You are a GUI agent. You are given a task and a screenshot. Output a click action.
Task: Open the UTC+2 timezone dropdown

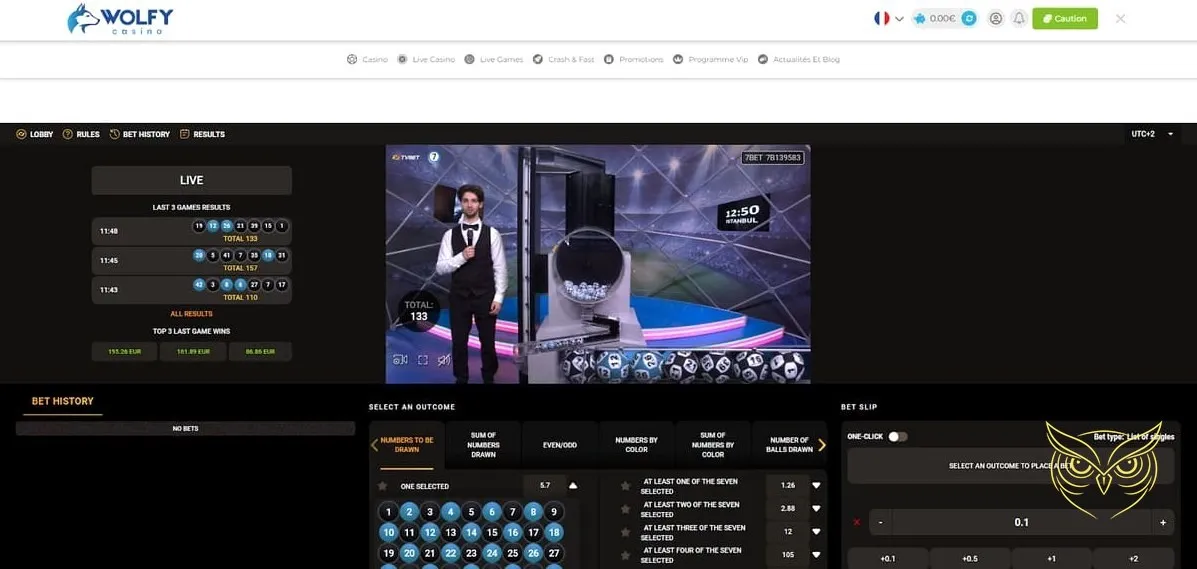pyautogui.click(x=1153, y=134)
